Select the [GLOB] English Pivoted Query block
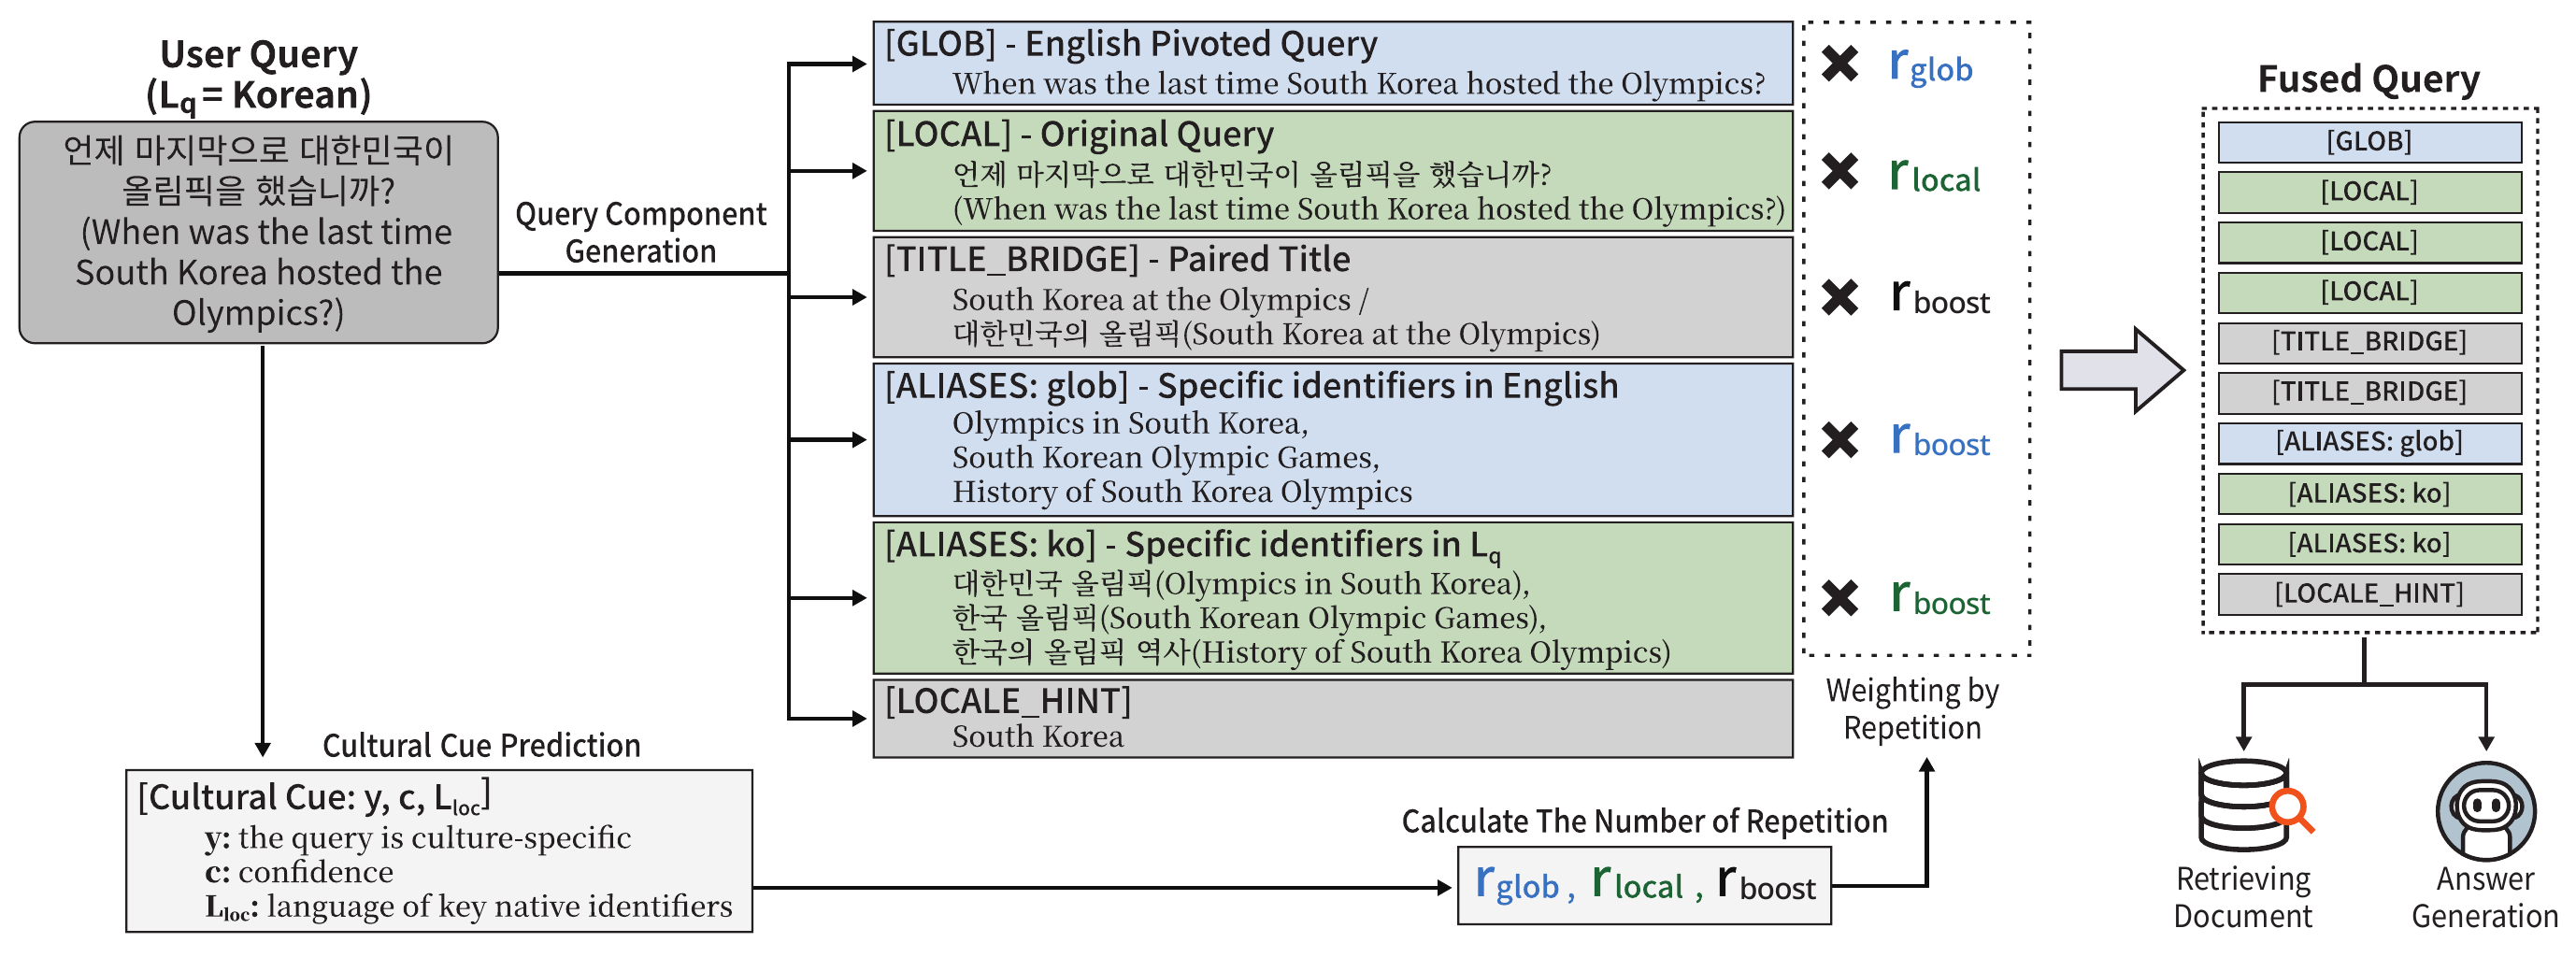This screenshot has width=2576, height=957. [1332, 64]
